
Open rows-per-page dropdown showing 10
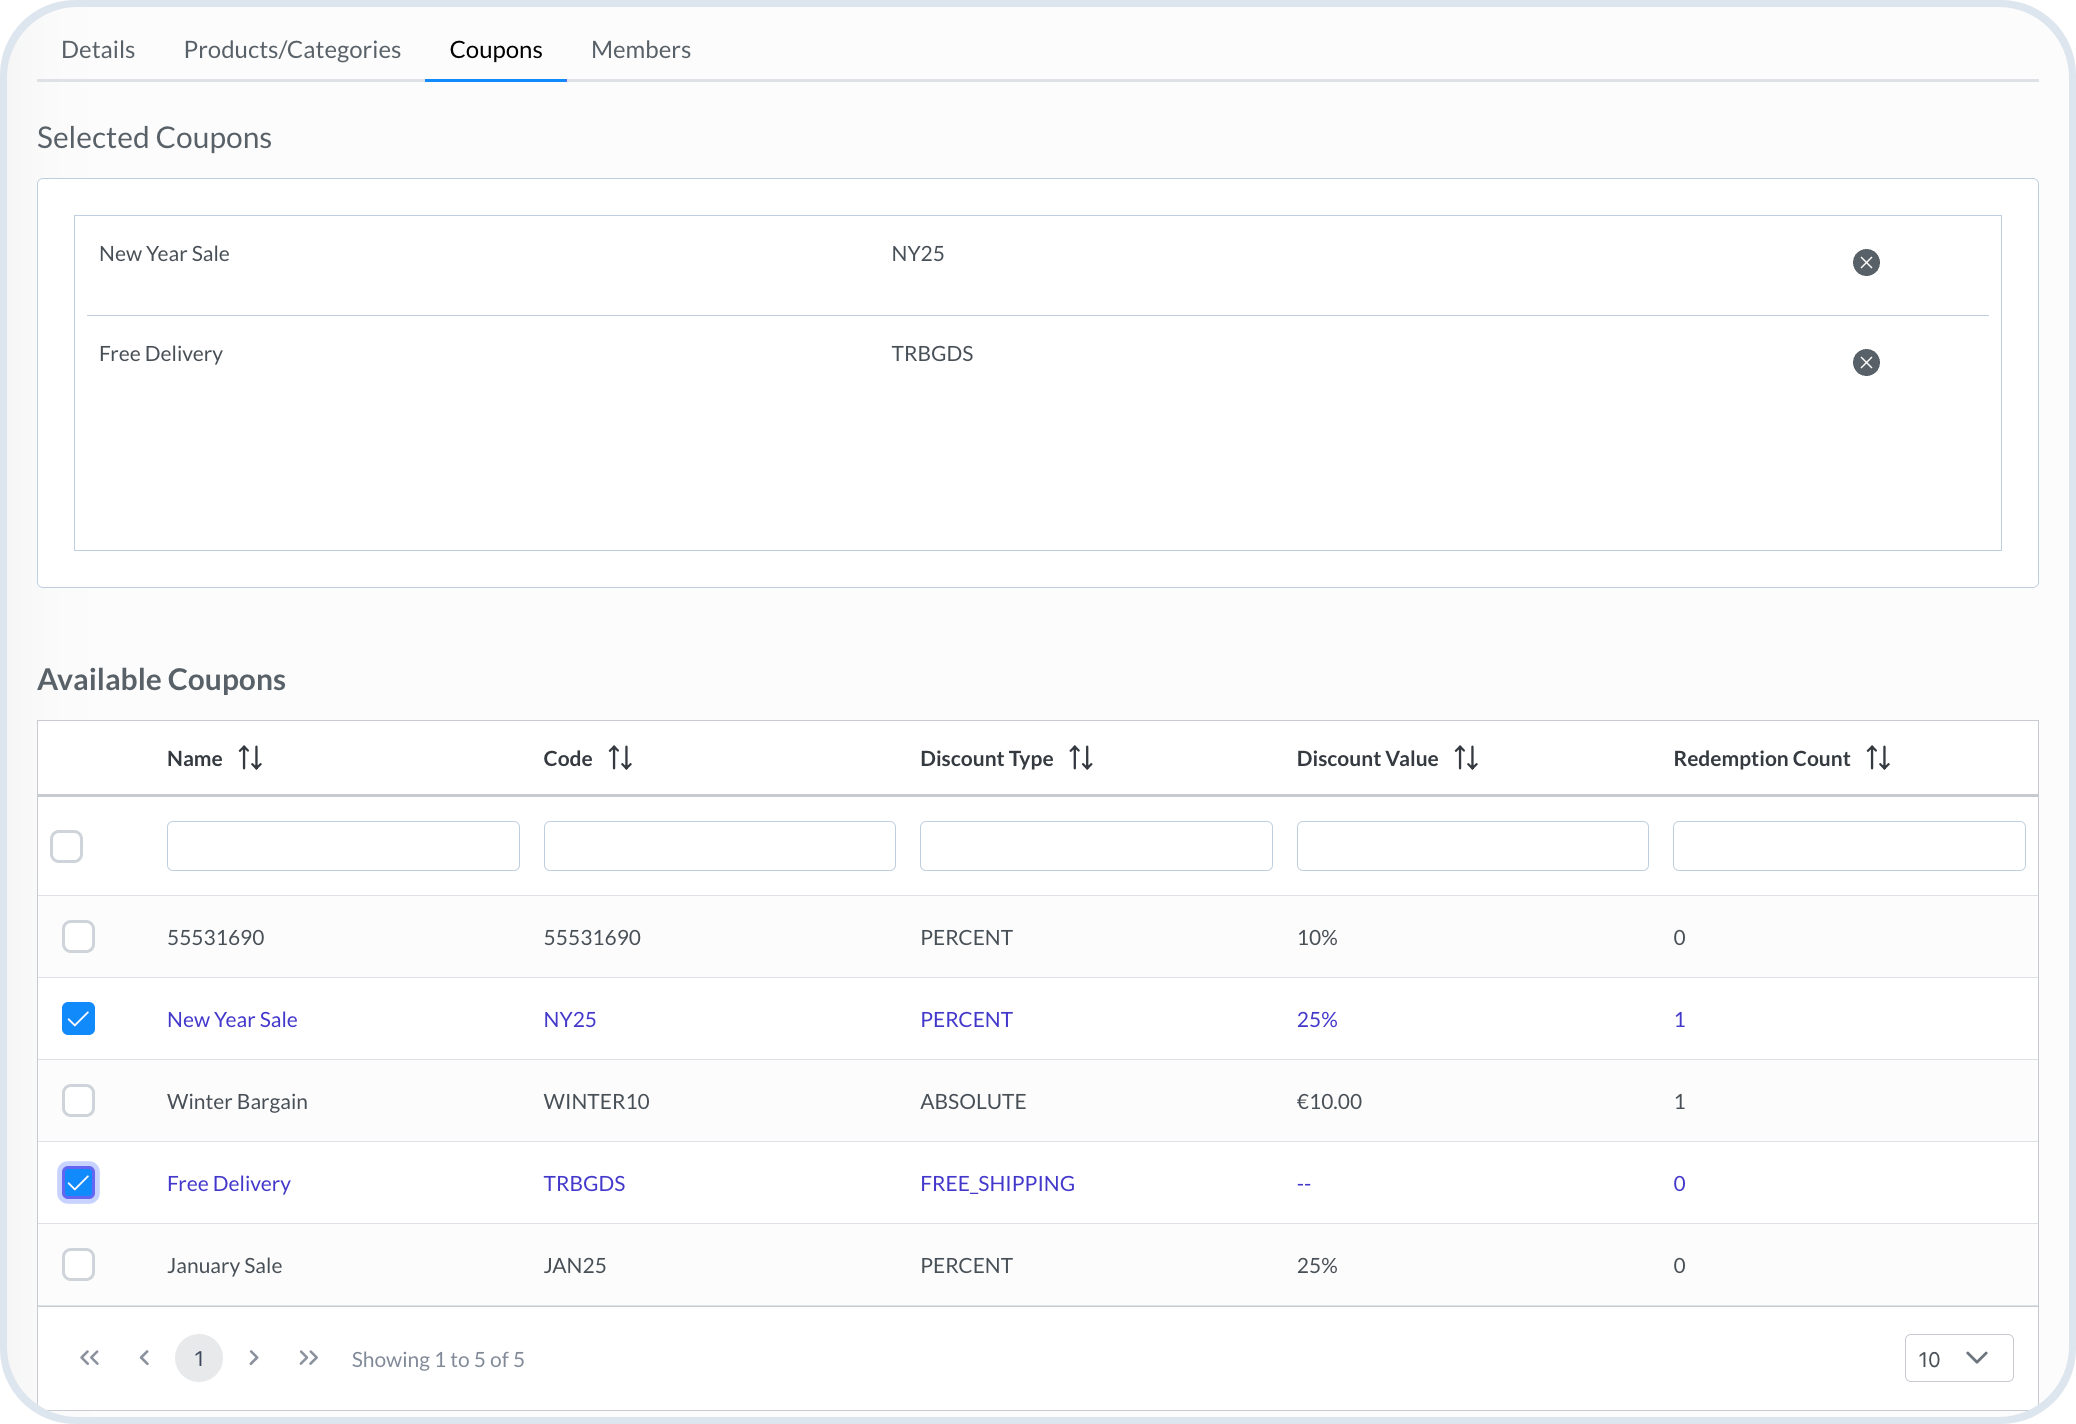point(1957,1358)
